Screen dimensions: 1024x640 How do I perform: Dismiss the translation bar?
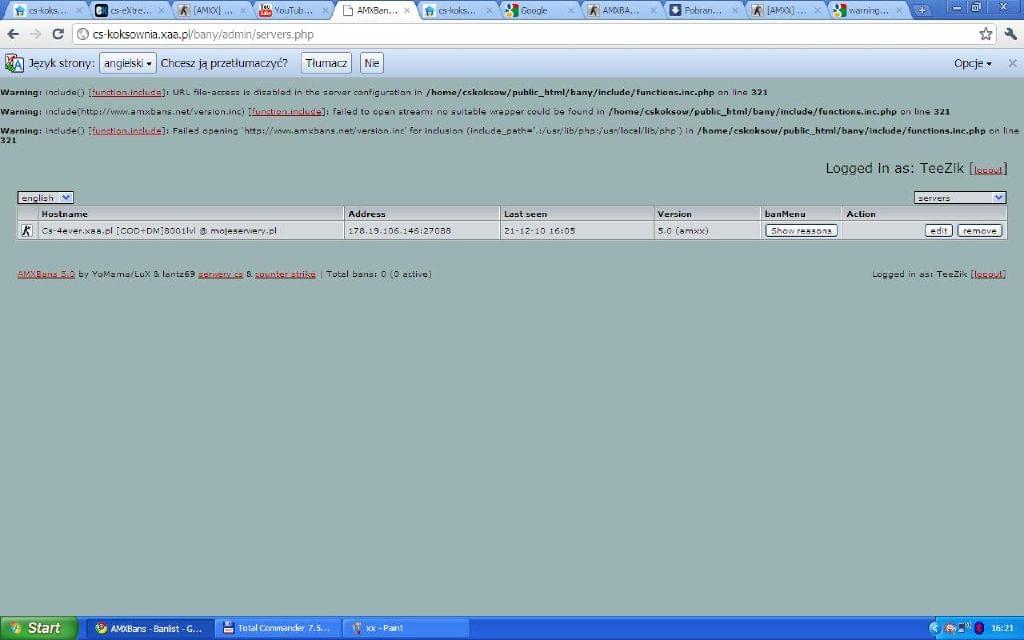(x=1012, y=63)
